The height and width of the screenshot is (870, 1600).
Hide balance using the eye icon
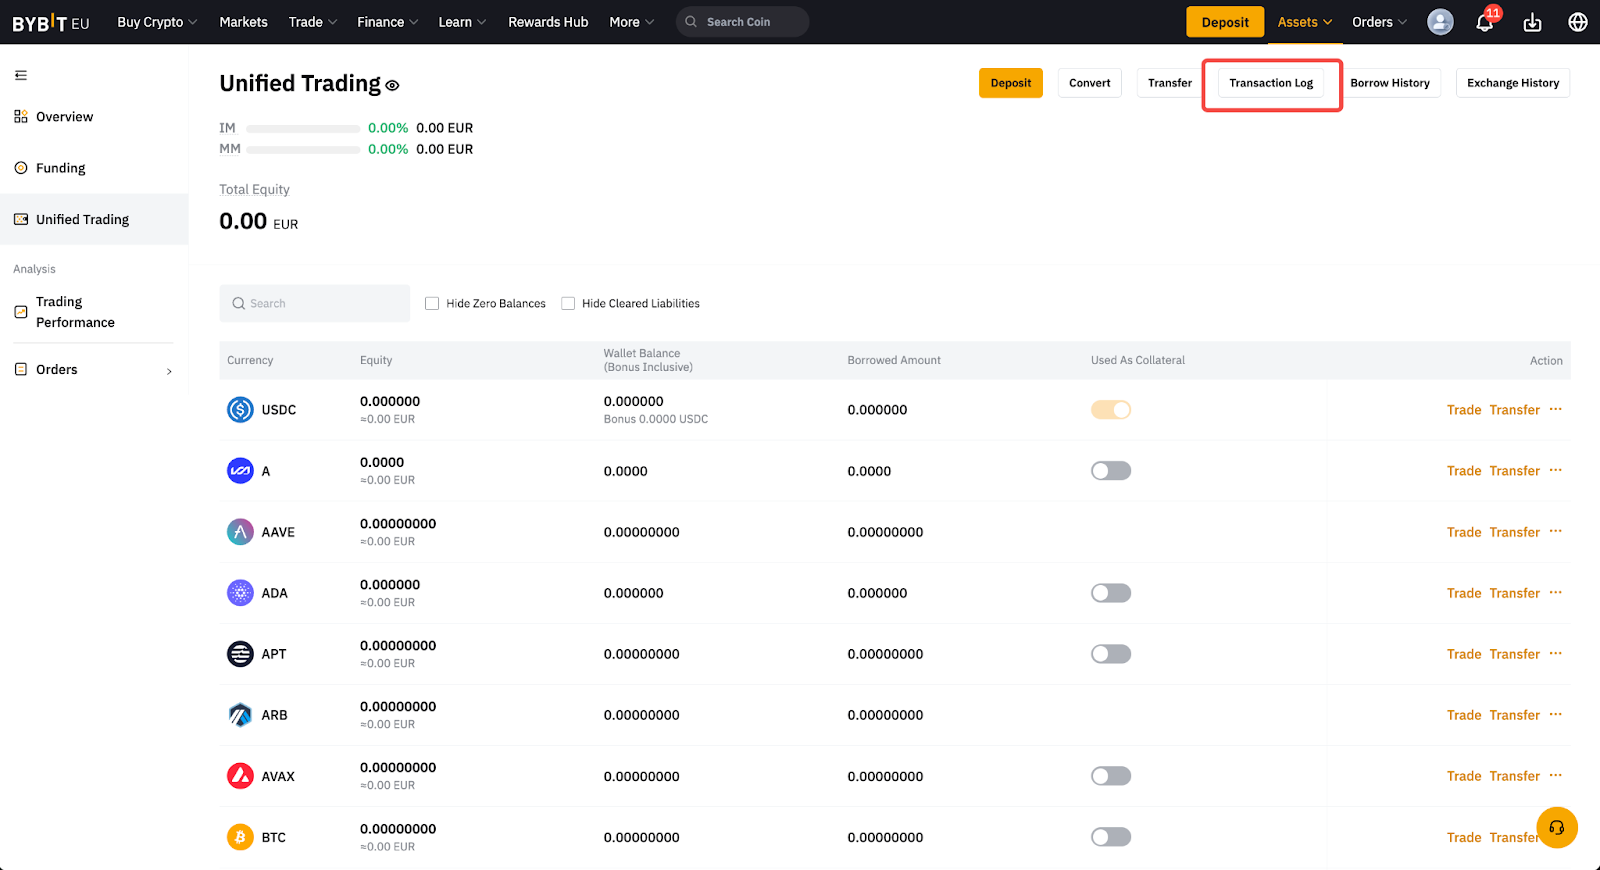[x=393, y=86]
